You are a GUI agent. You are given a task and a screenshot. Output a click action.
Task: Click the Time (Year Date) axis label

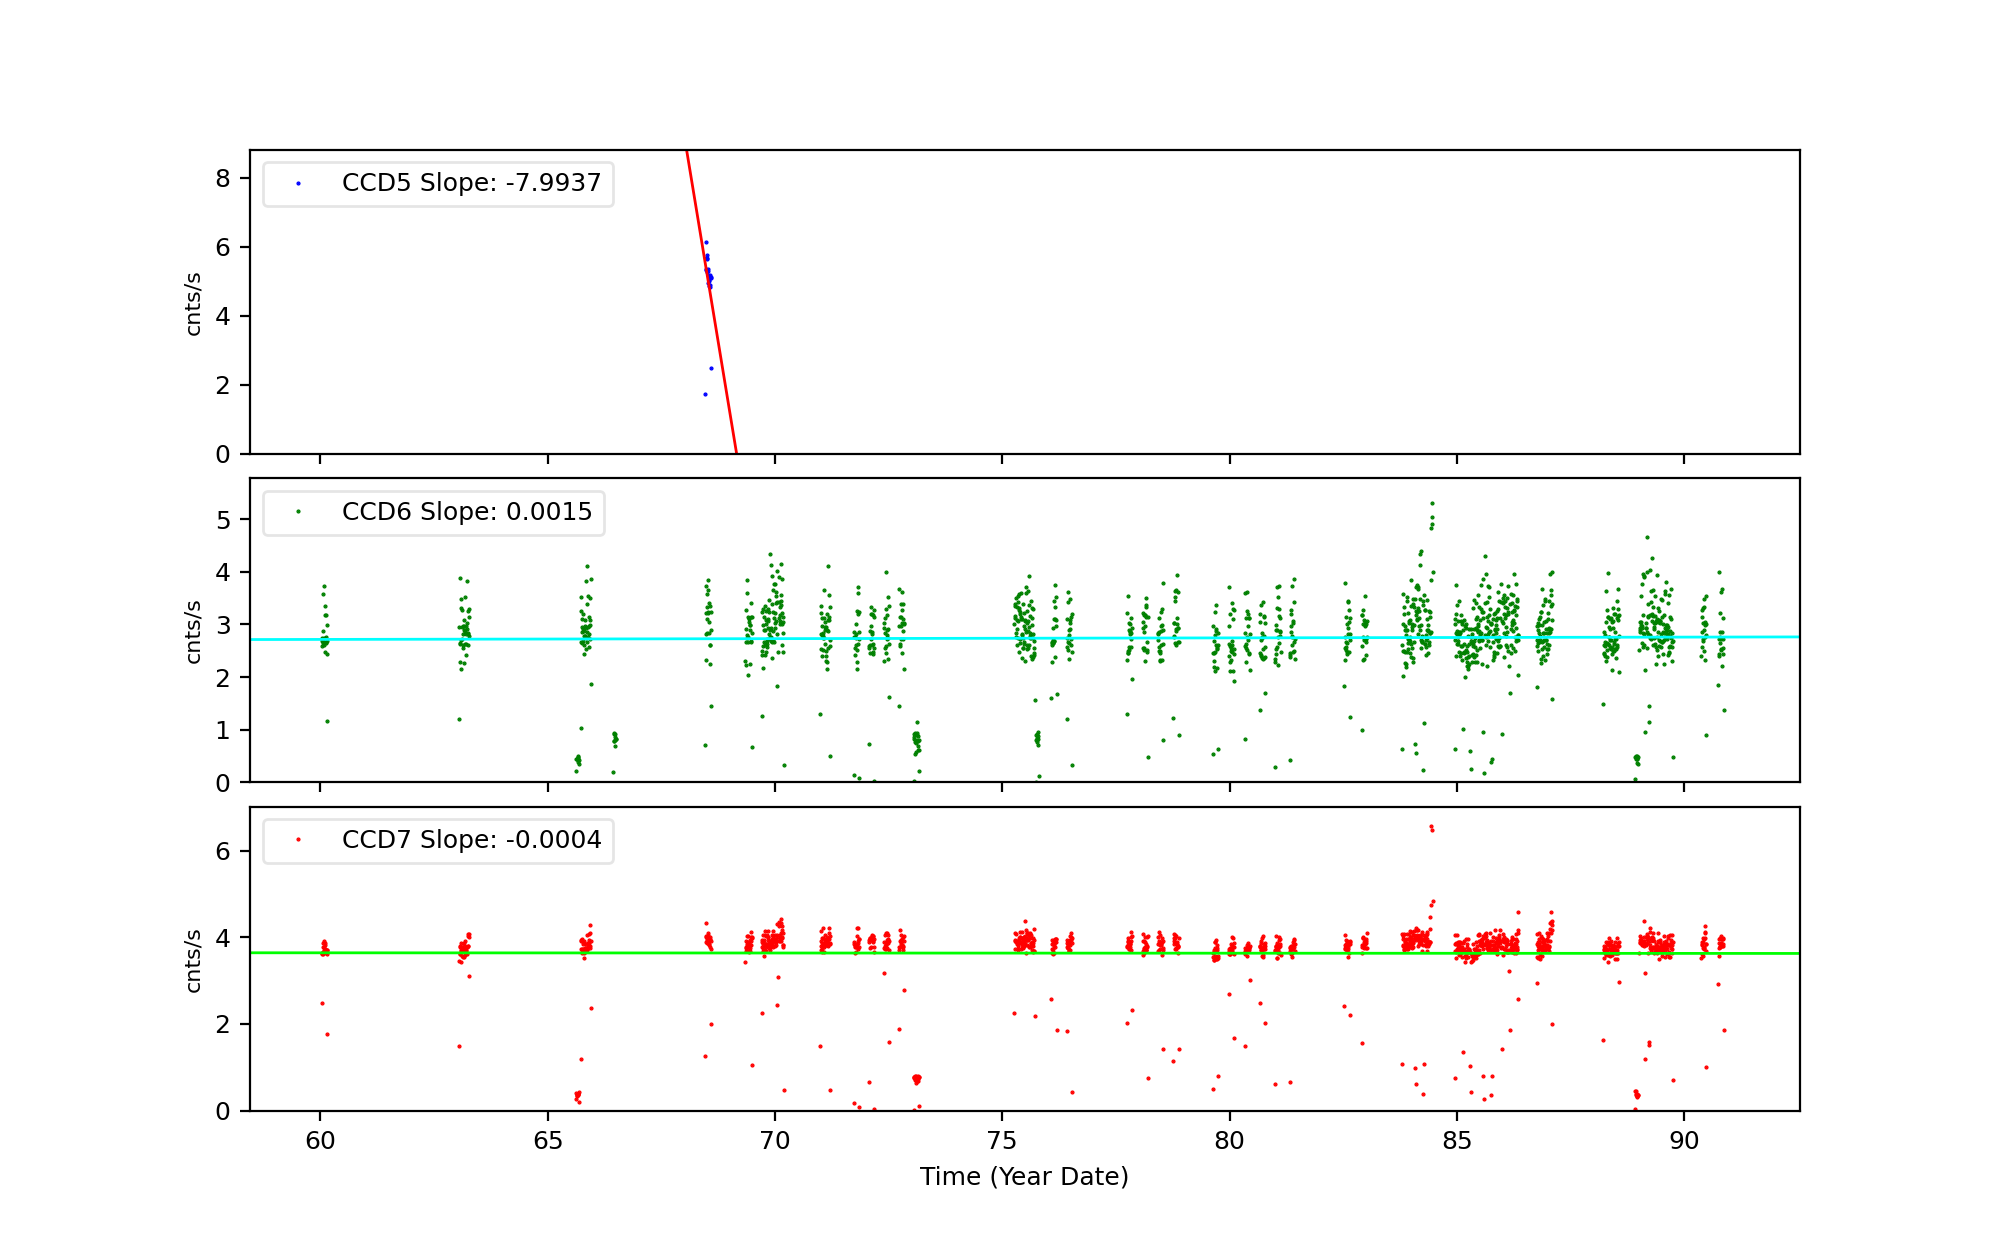click(x=1024, y=1177)
